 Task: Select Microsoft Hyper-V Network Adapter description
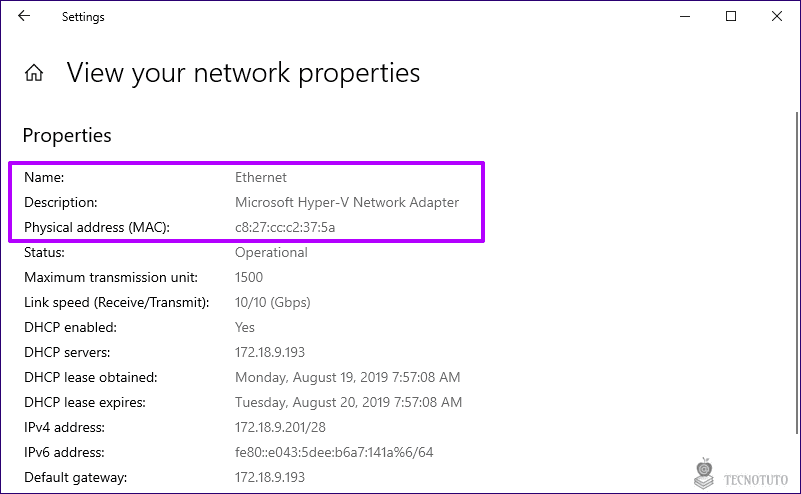click(x=347, y=202)
